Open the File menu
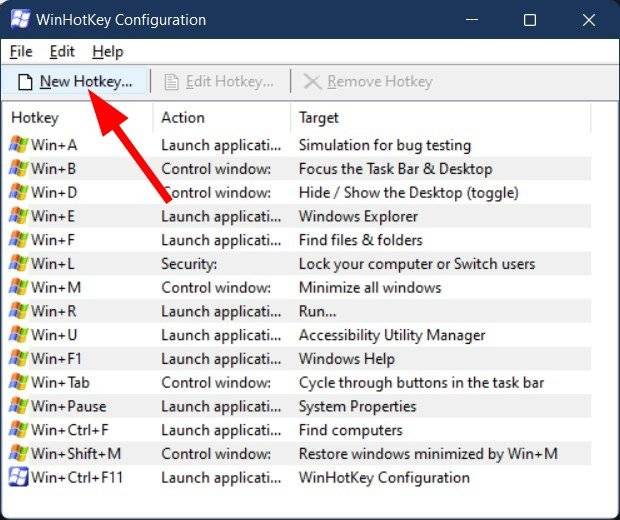The width and height of the screenshot is (620, 520). [21, 51]
